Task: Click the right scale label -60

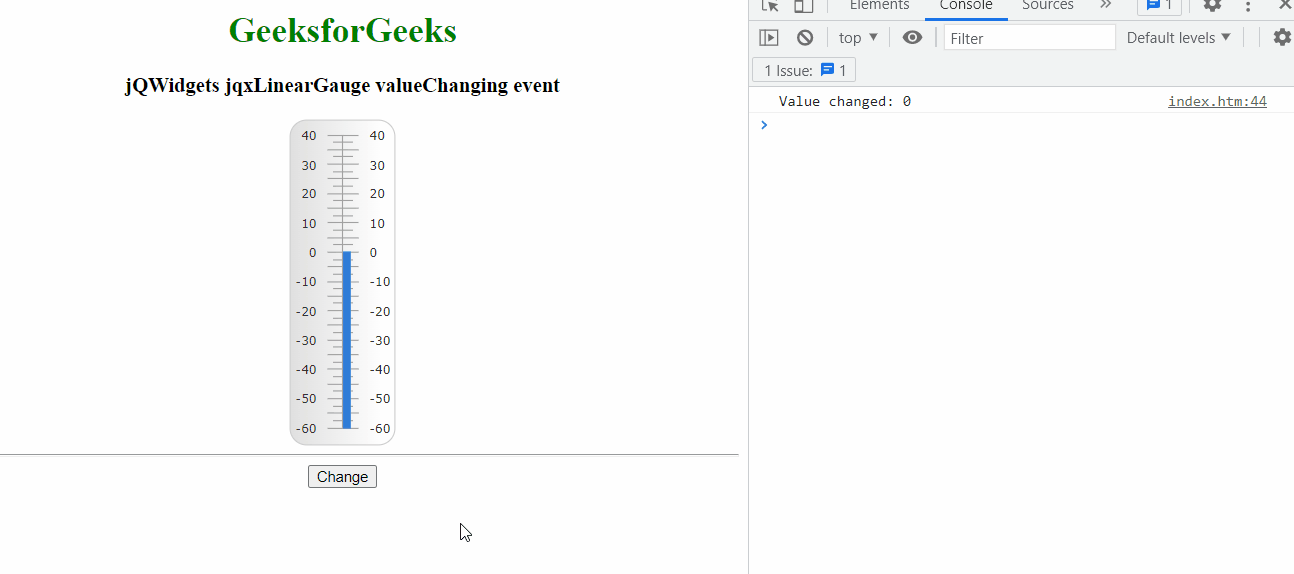Action: (x=380, y=429)
